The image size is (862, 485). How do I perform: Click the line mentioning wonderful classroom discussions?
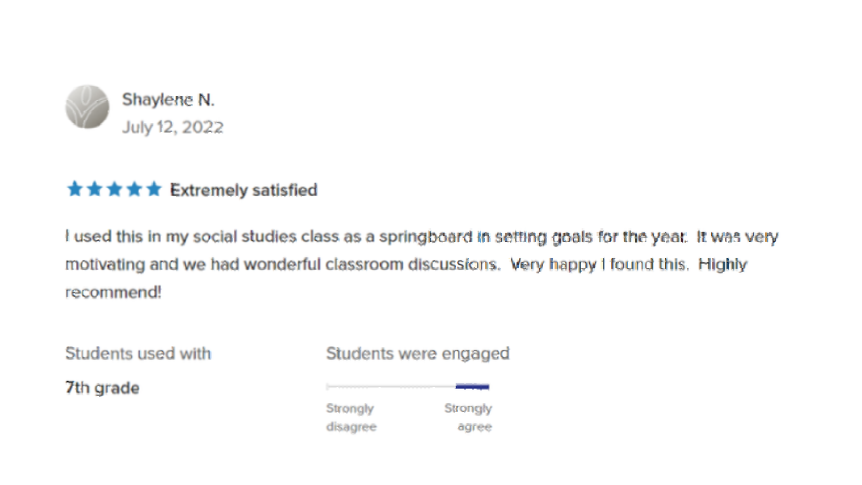tap(282, 266)
